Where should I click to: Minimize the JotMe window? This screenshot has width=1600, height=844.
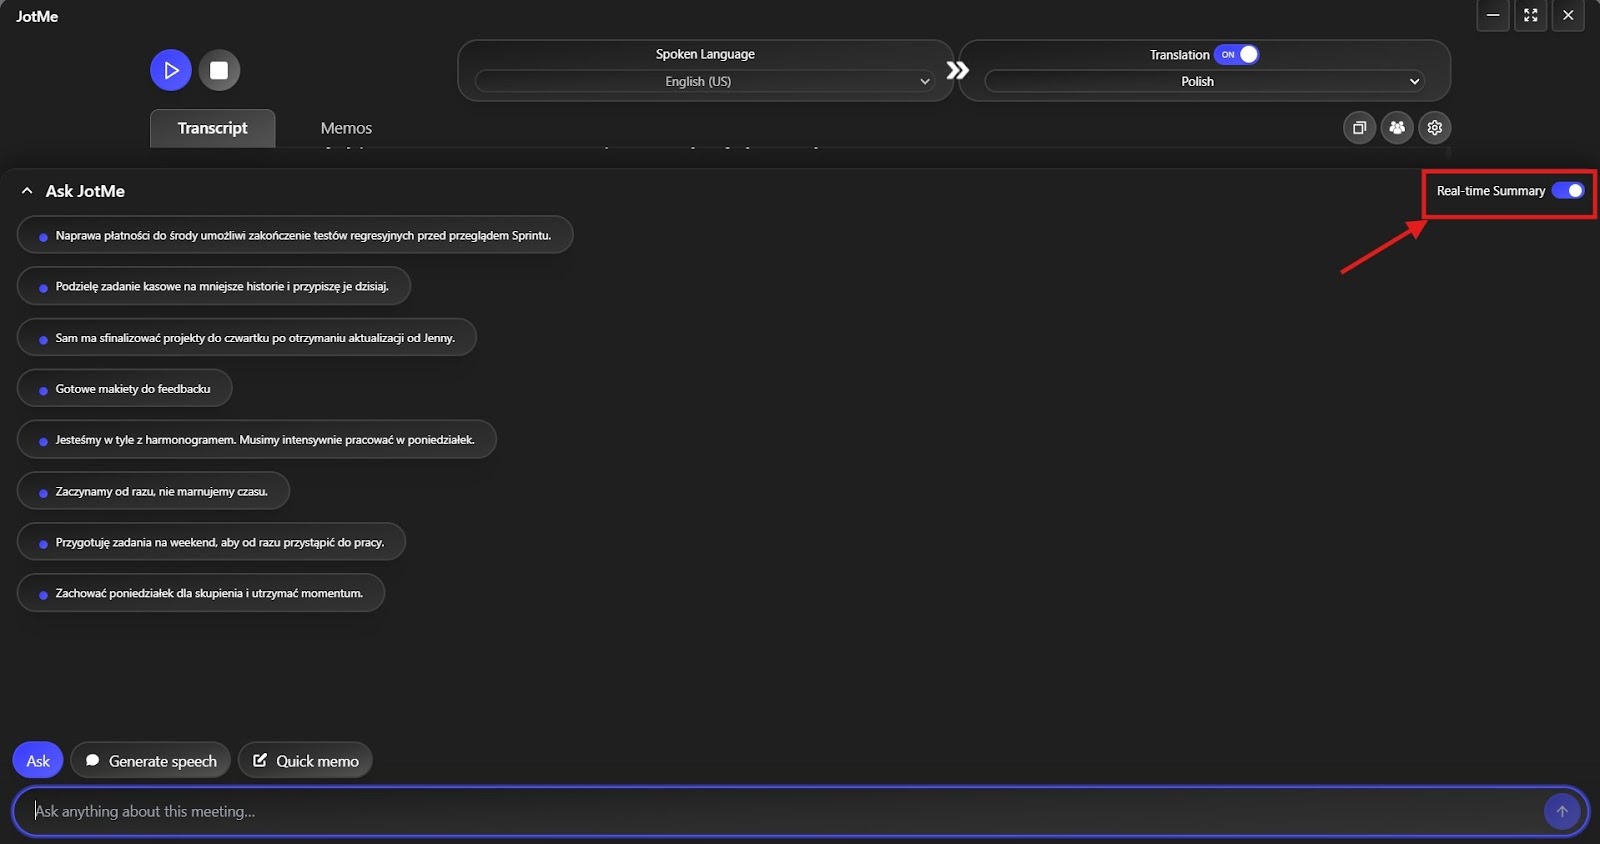tap(1493, 15)
